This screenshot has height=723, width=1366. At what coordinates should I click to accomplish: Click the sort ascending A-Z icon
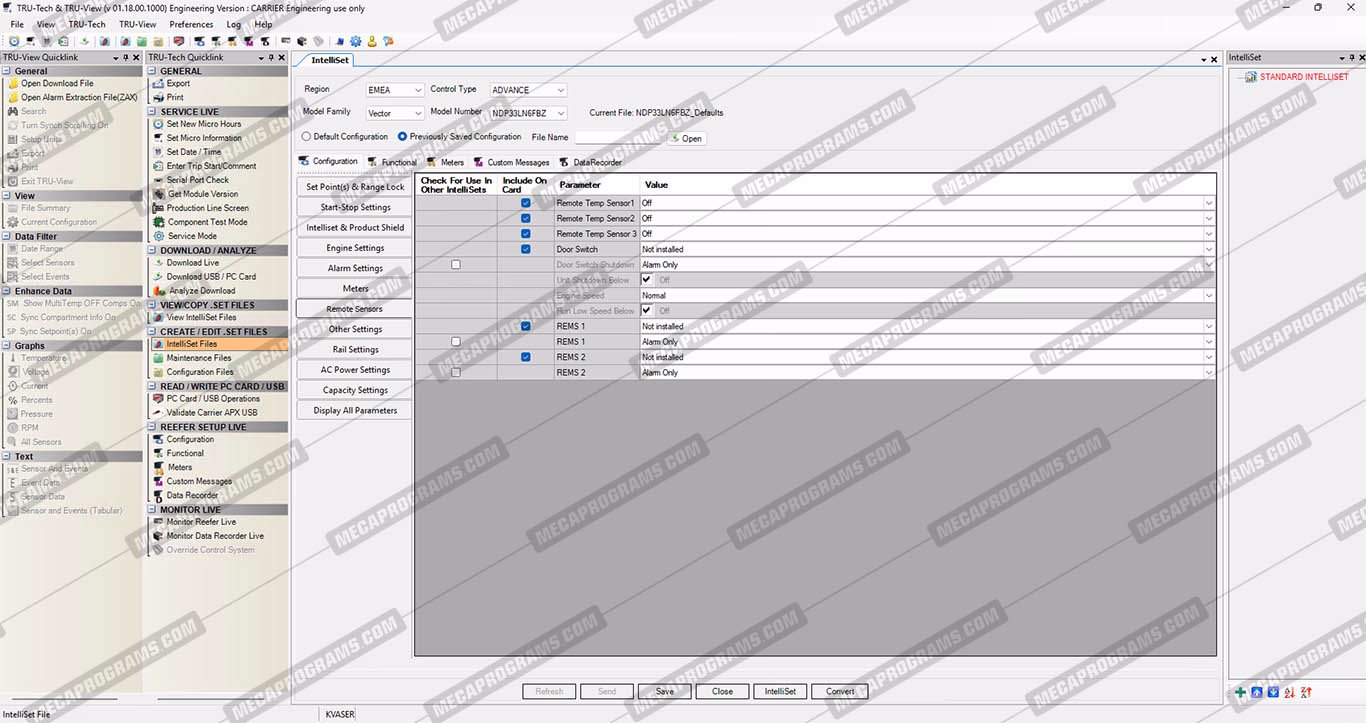[x=1290, y=692]
